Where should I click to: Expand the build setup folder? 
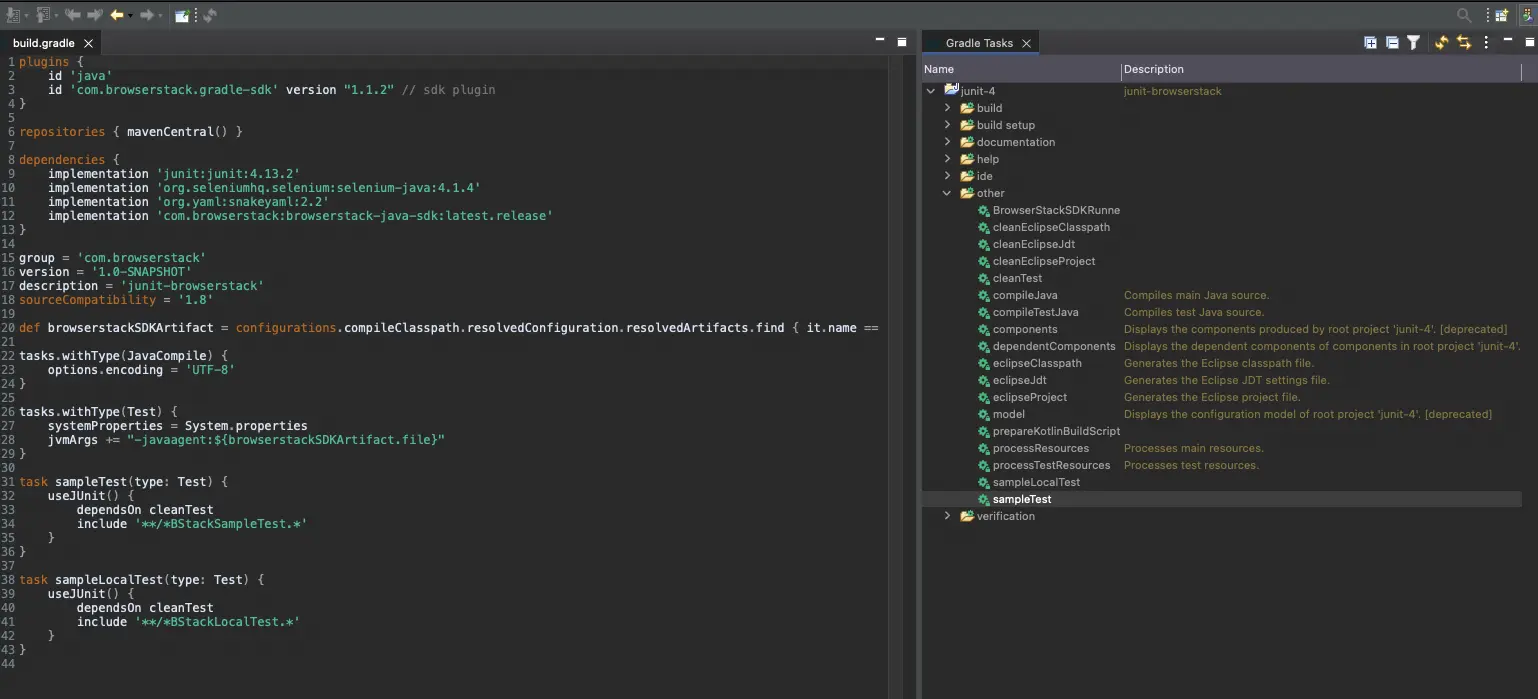tap(947, 125)
